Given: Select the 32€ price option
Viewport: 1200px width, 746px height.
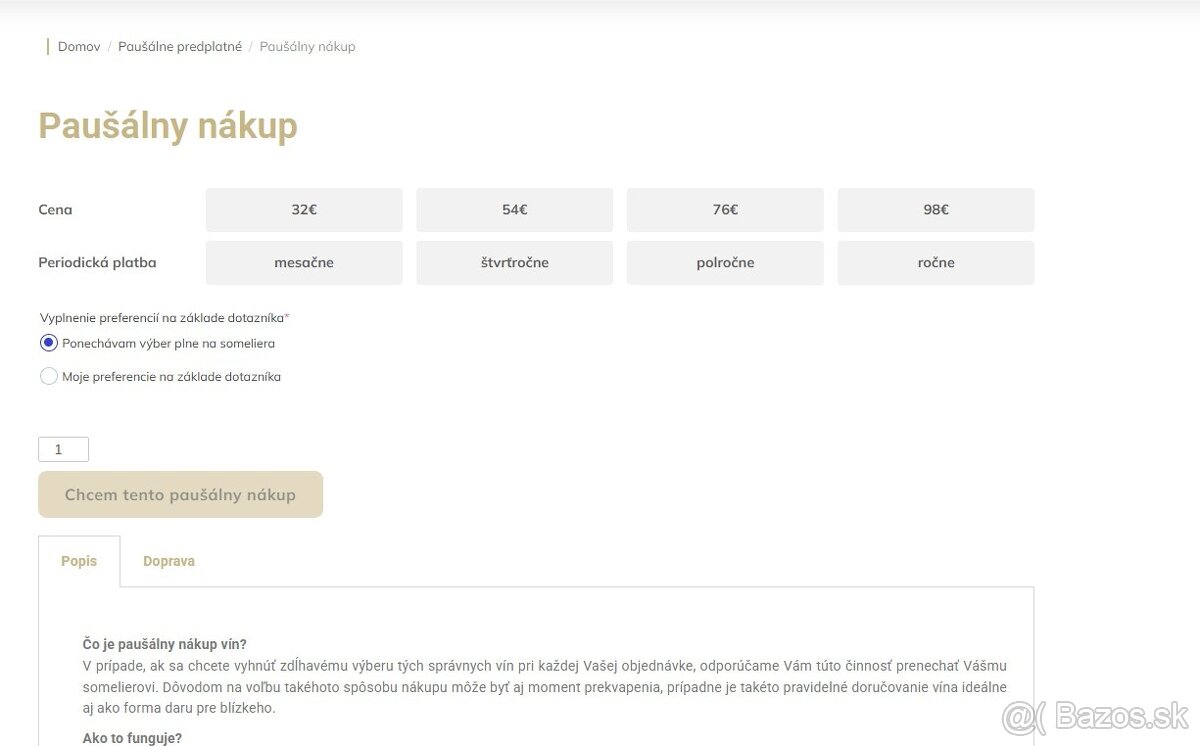Looking at the screenshot, I should pos(304,210).
